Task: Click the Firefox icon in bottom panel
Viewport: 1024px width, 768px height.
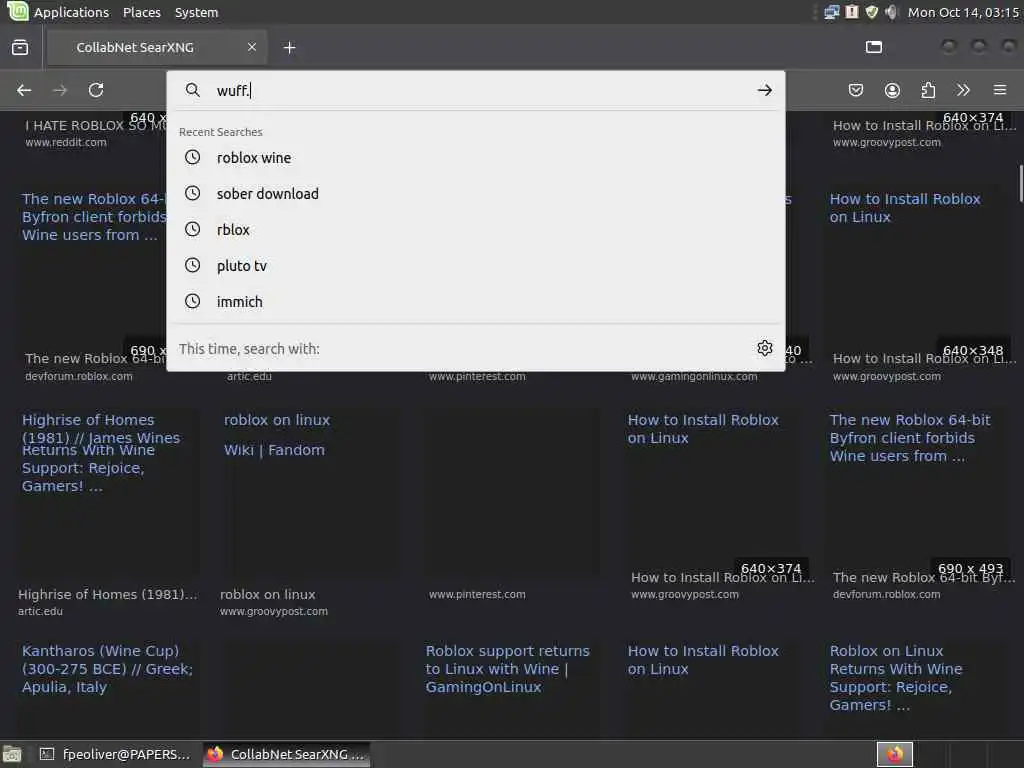Action: click(x=895, y=754)
